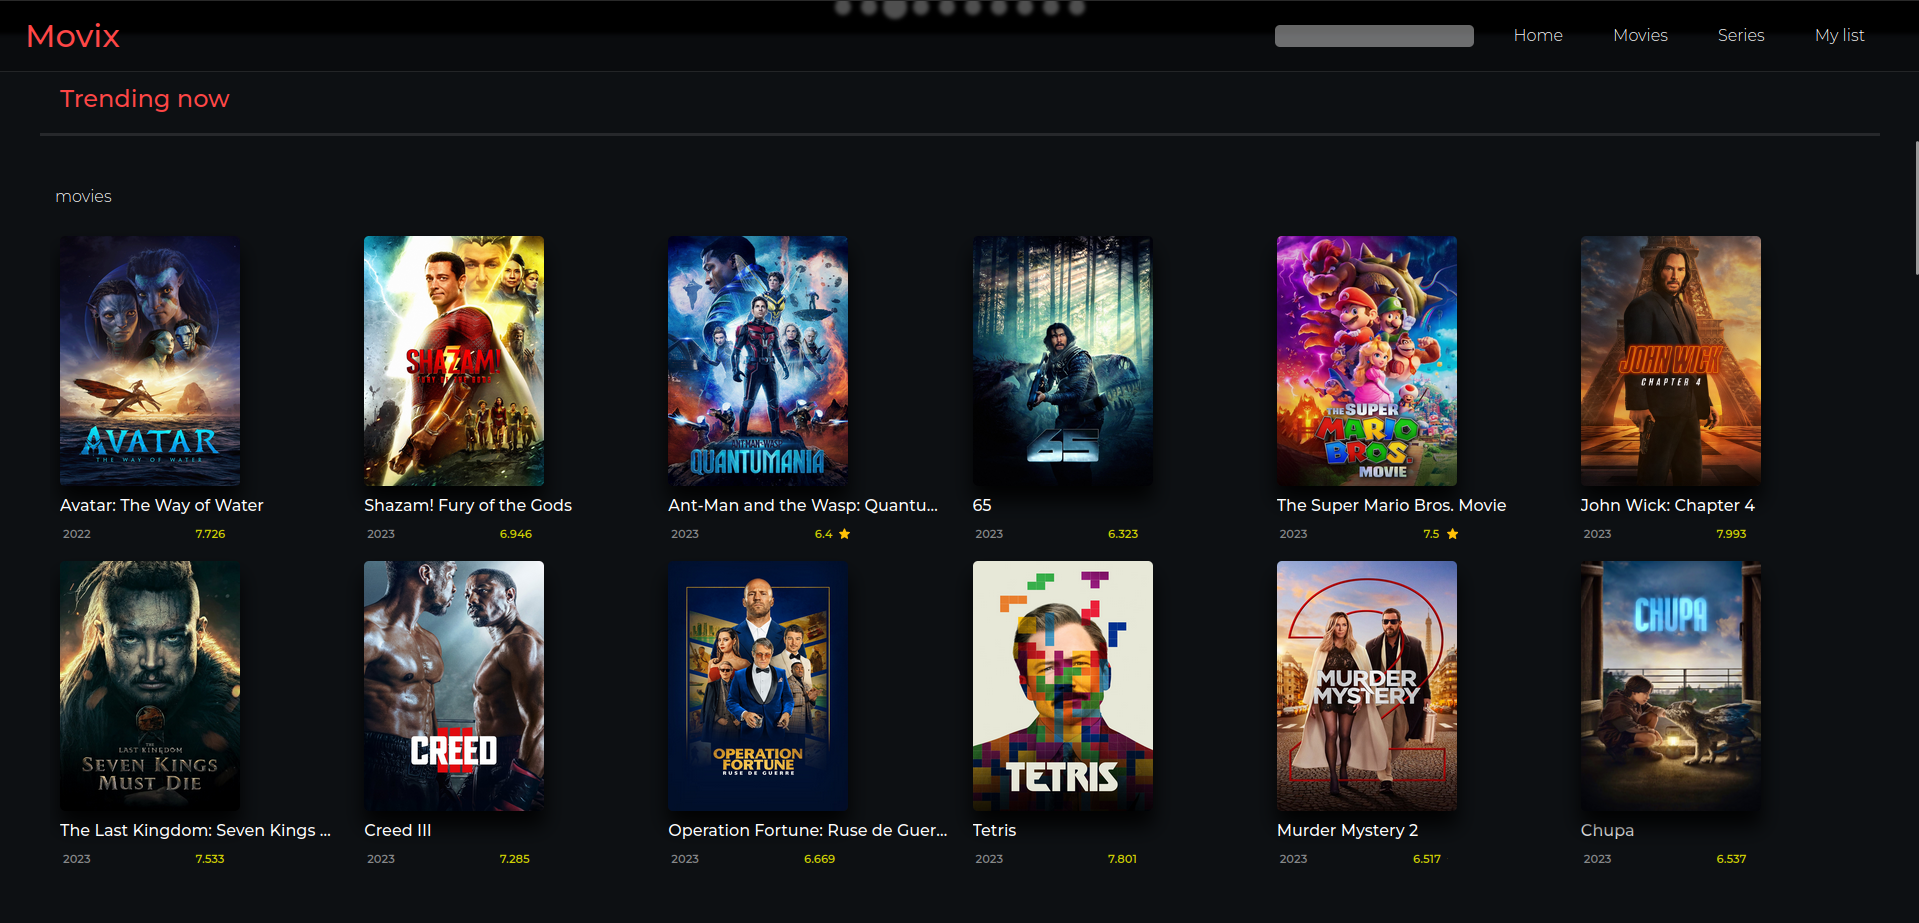Open the 65 movie poster
The image size is (1919, 923).
pyautogui.click(x=1063, y=361)
